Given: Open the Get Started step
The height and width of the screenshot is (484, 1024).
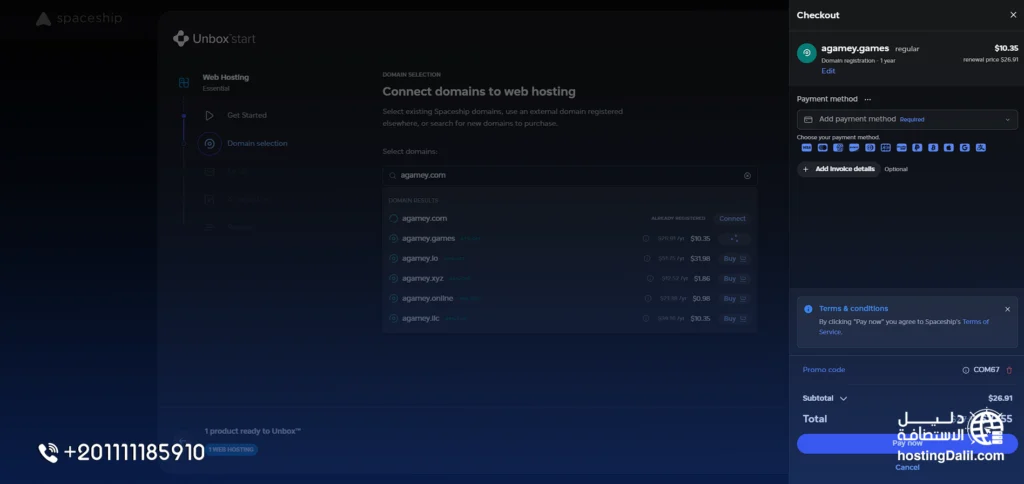Looking at the screenshot, I should (247, 115).
